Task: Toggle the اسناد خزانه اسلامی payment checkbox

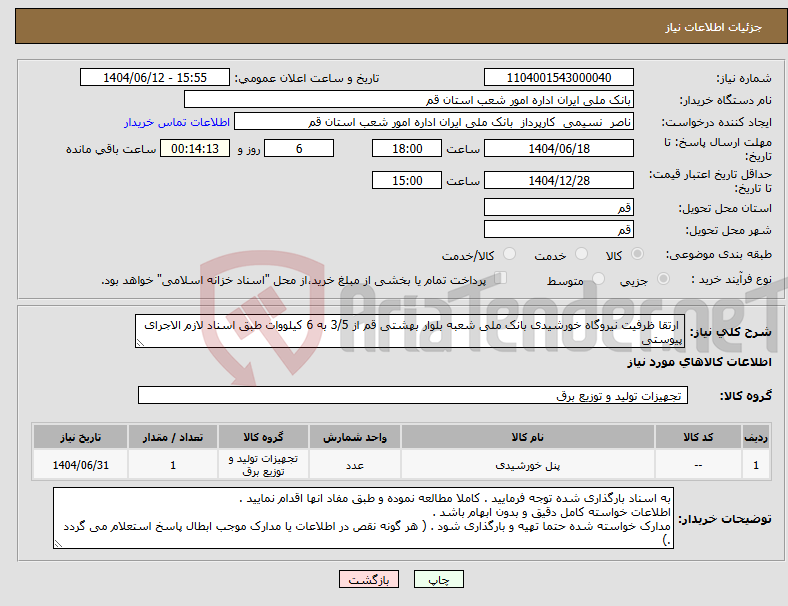Action: (x=501, y=278)
